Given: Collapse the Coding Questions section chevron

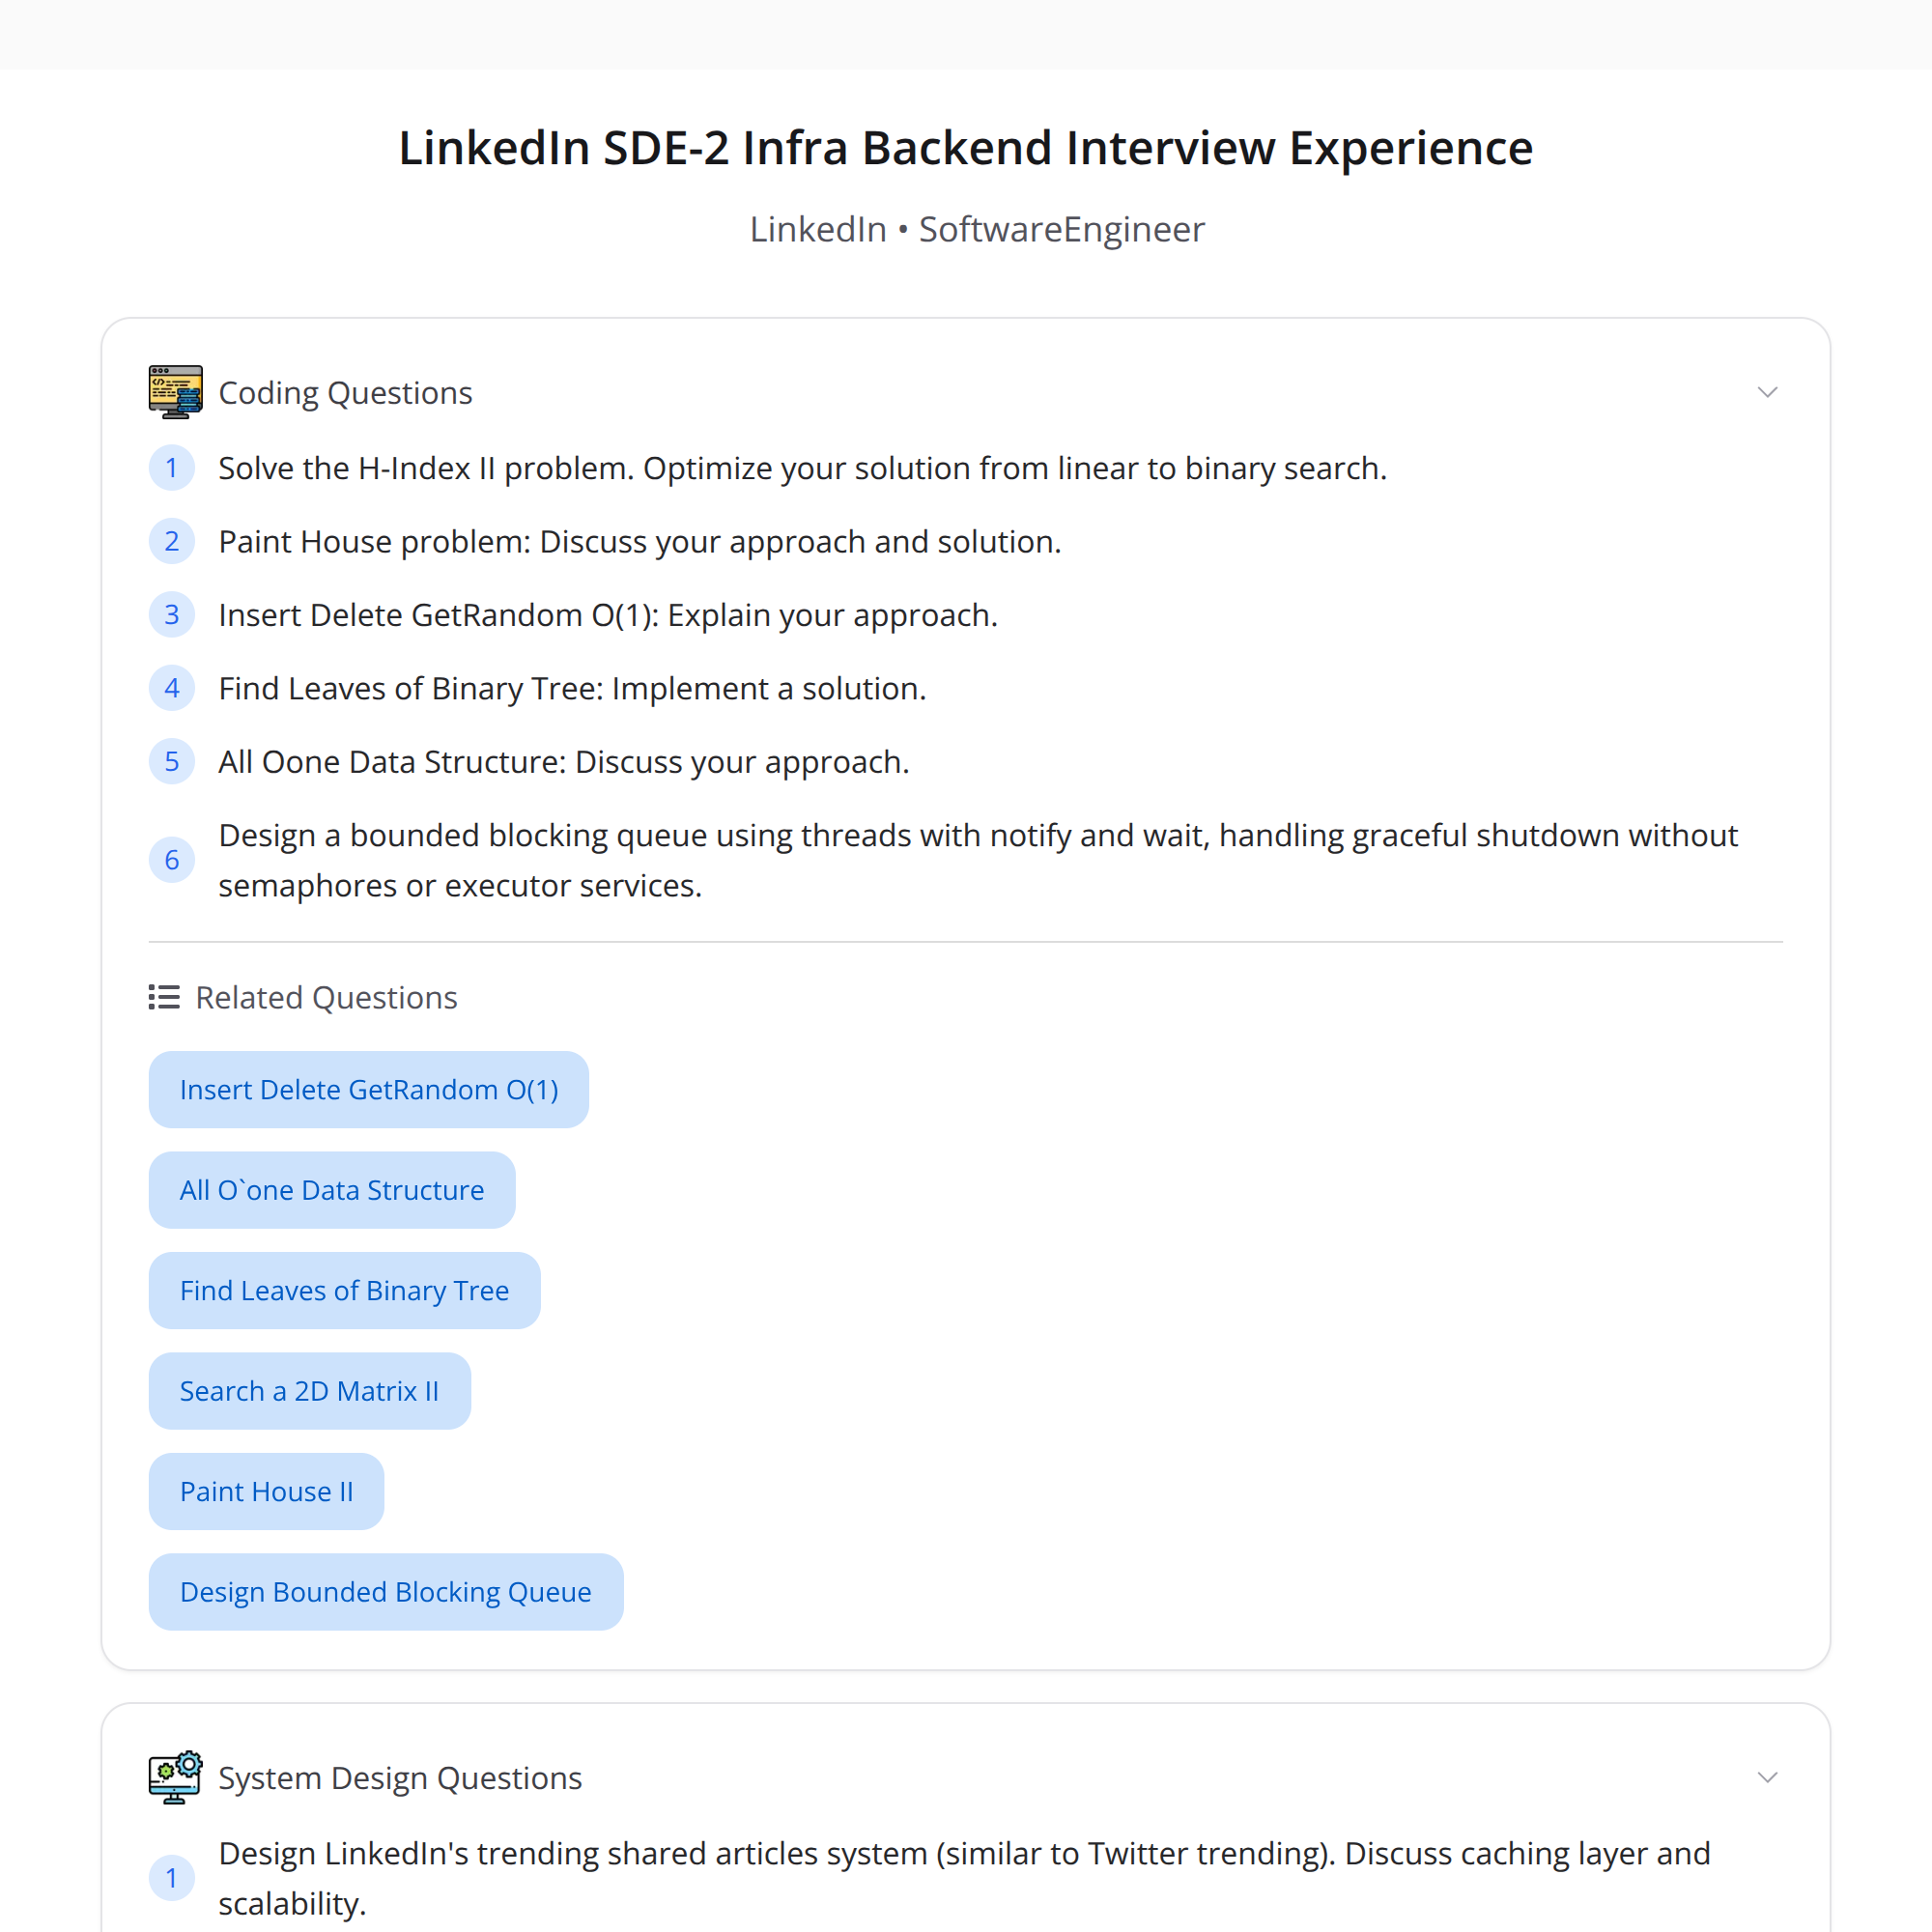Looking at the screenshot, I should (1767, 392).
